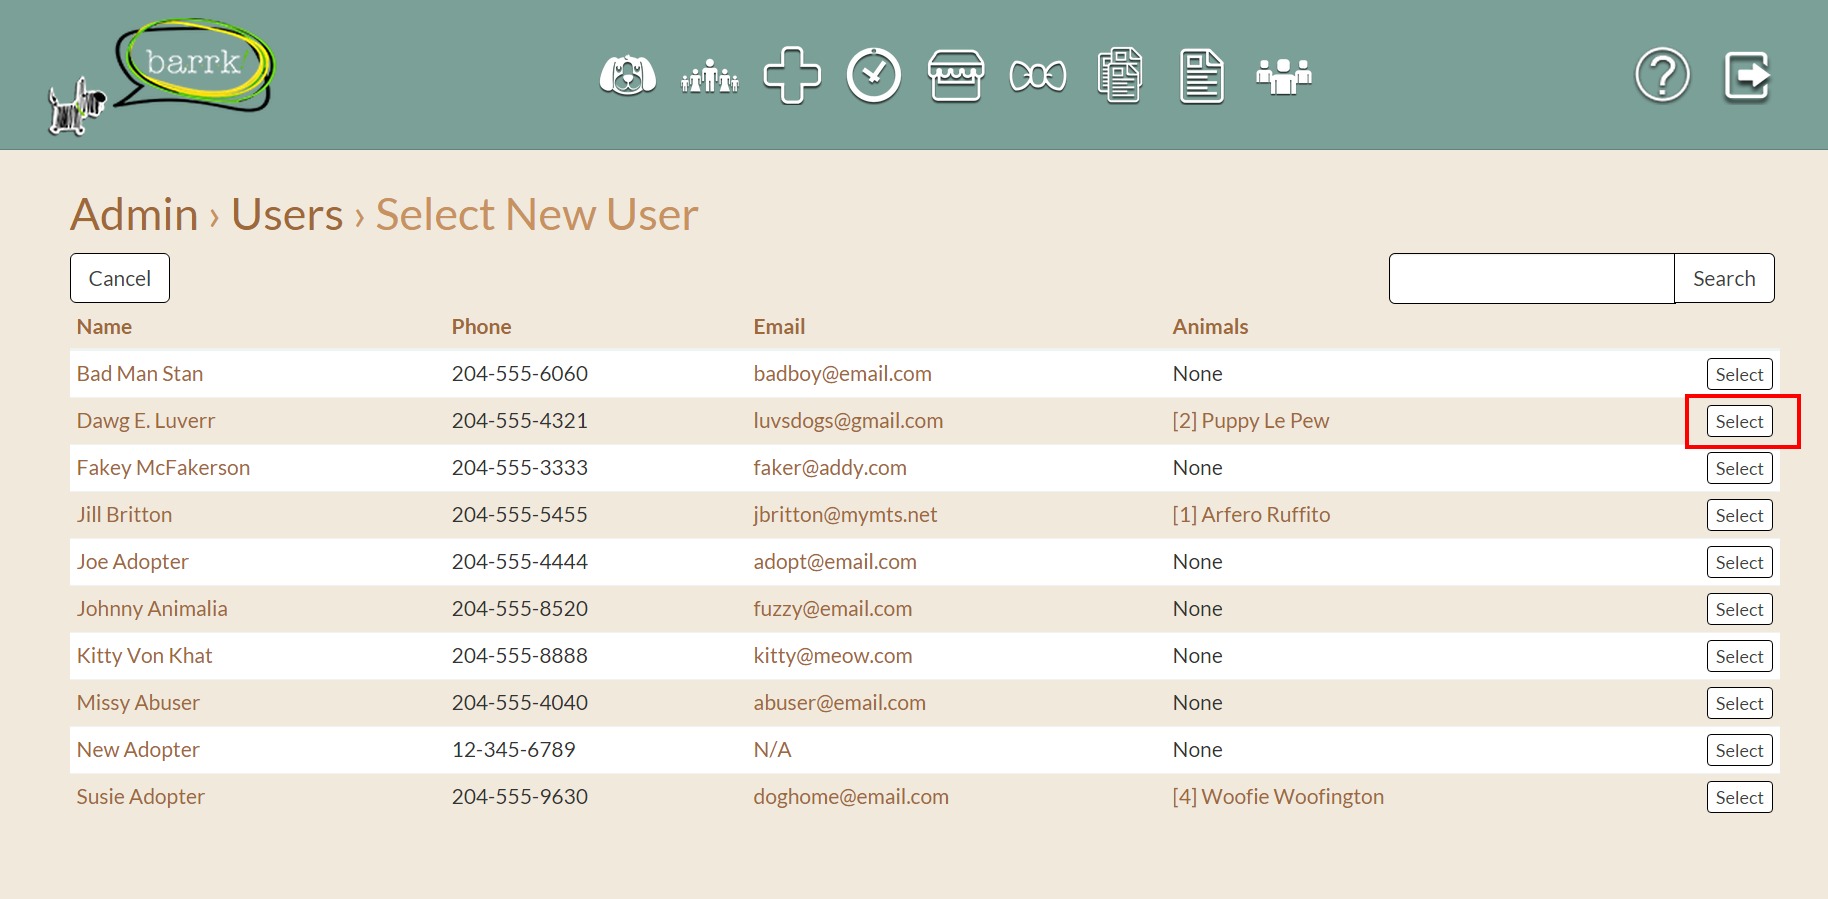
Task: Click email luvsdogs@gmail.com
Action: click(848, 421)
